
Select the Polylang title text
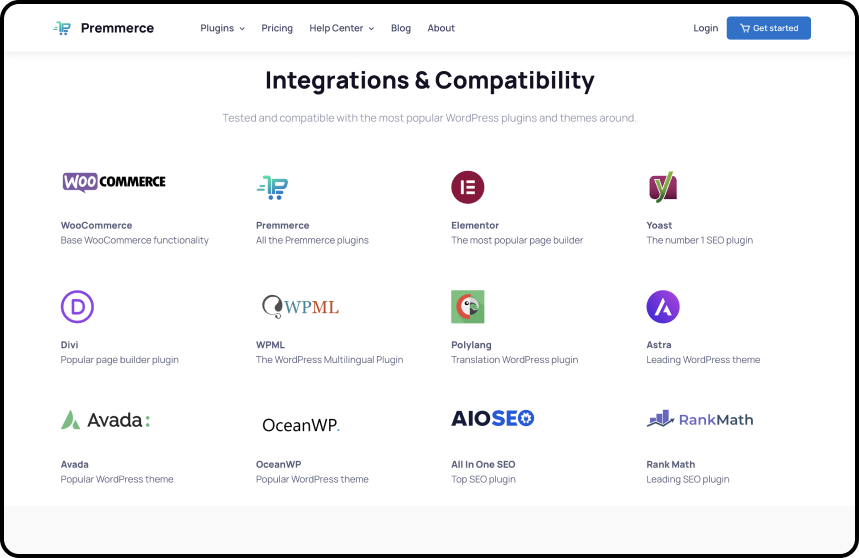[x=471, y=344]
